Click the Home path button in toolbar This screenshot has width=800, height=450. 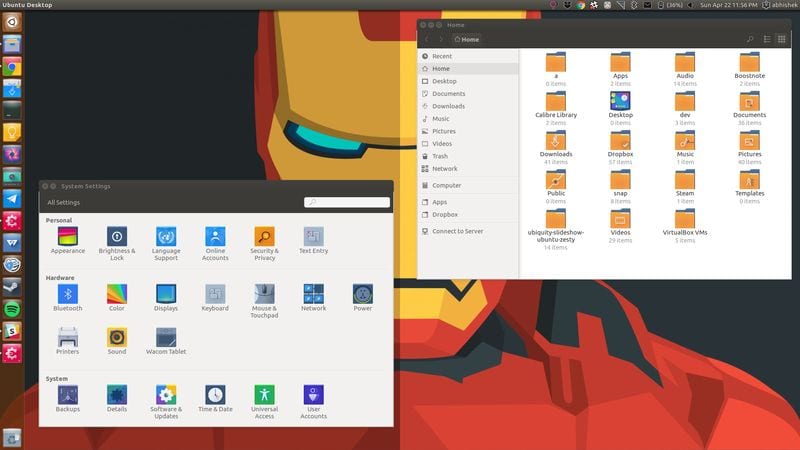pyautogui.click(x=466, y=39)
